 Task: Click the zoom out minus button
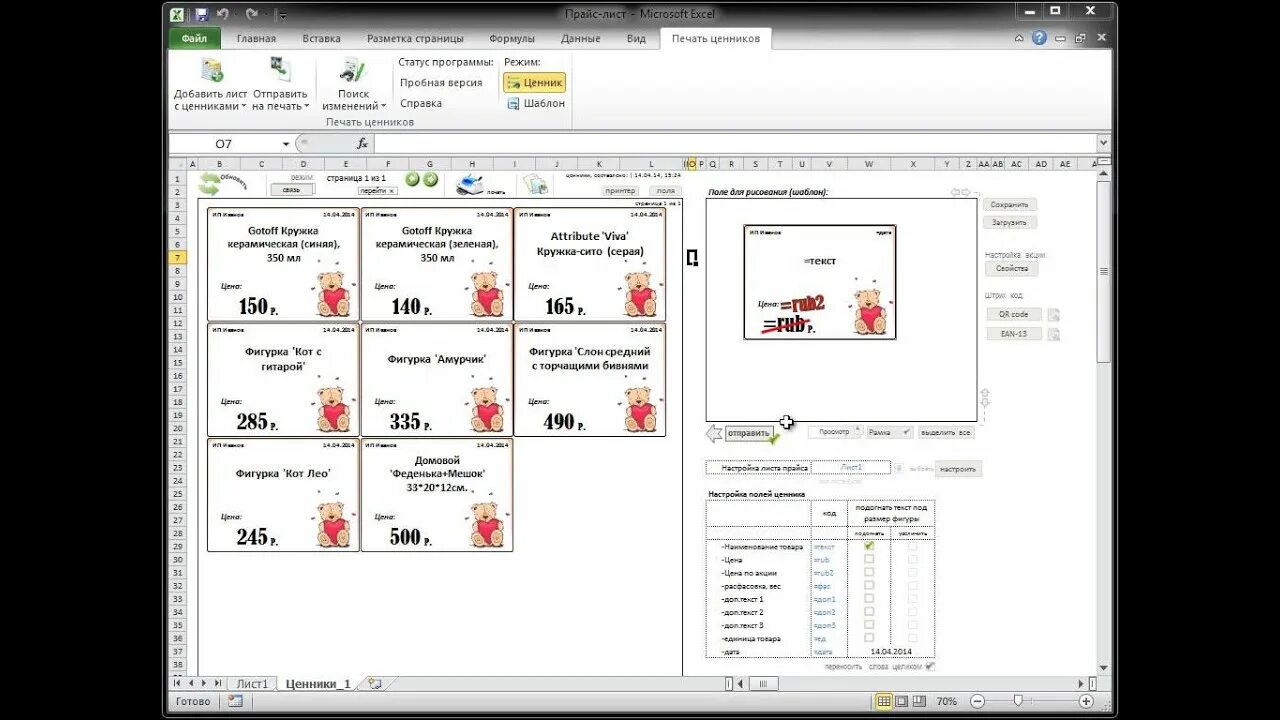978,701
